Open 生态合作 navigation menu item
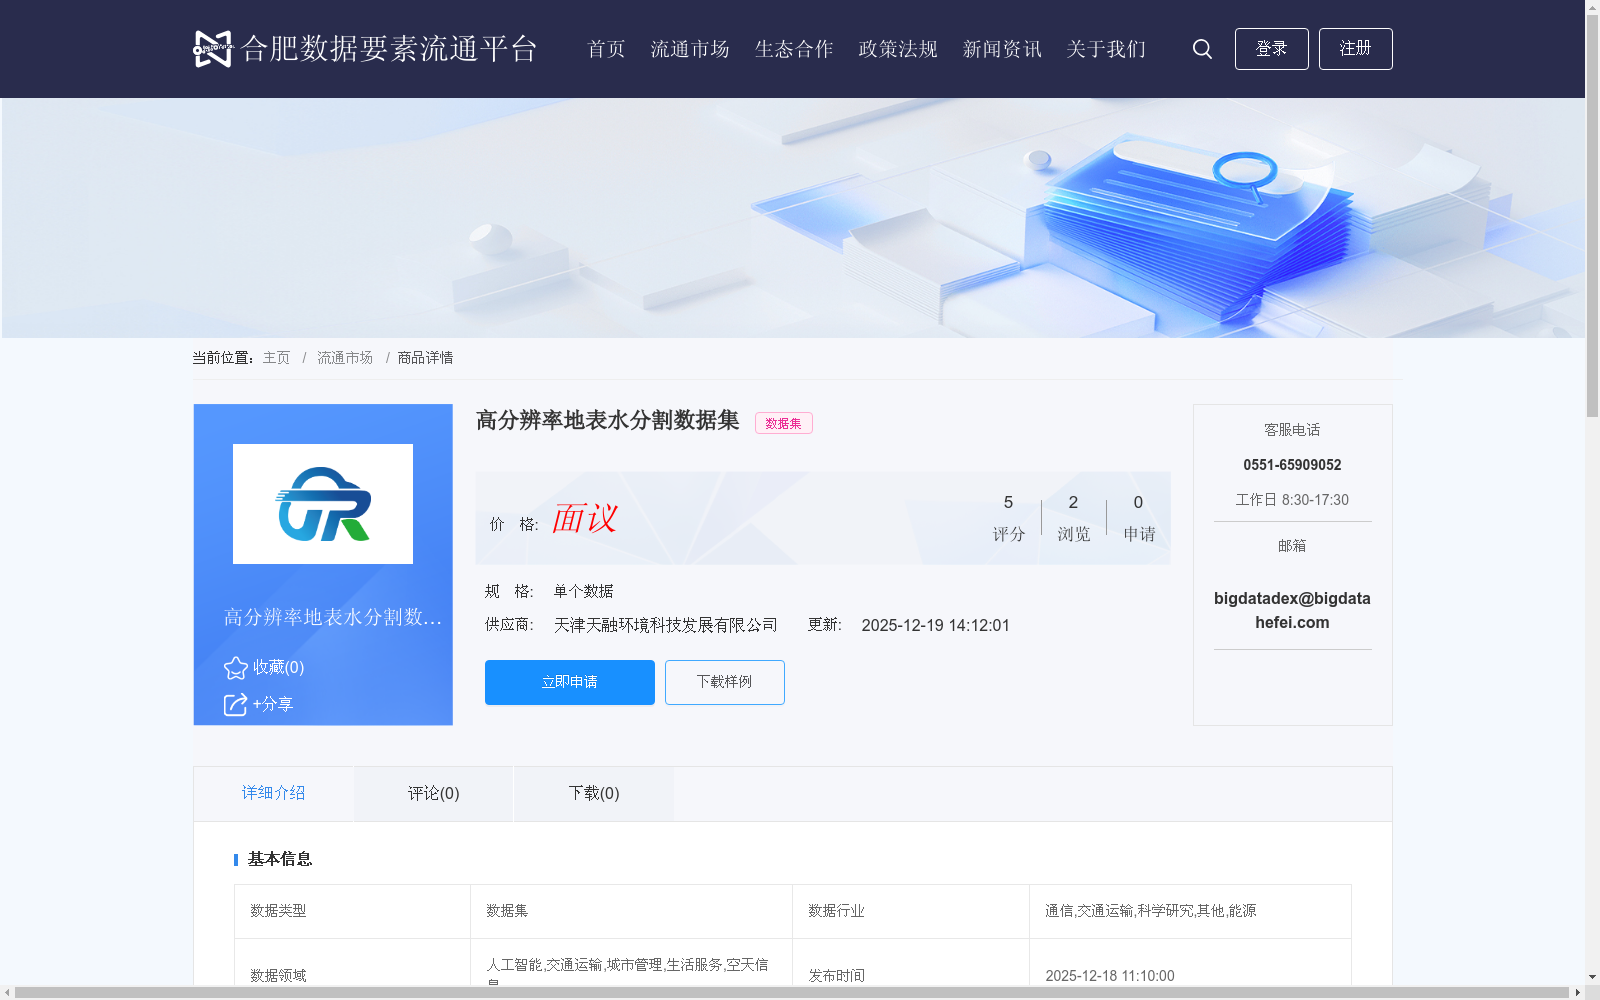The width and height of the screenshot is (1600, 1000). point(794,49)
